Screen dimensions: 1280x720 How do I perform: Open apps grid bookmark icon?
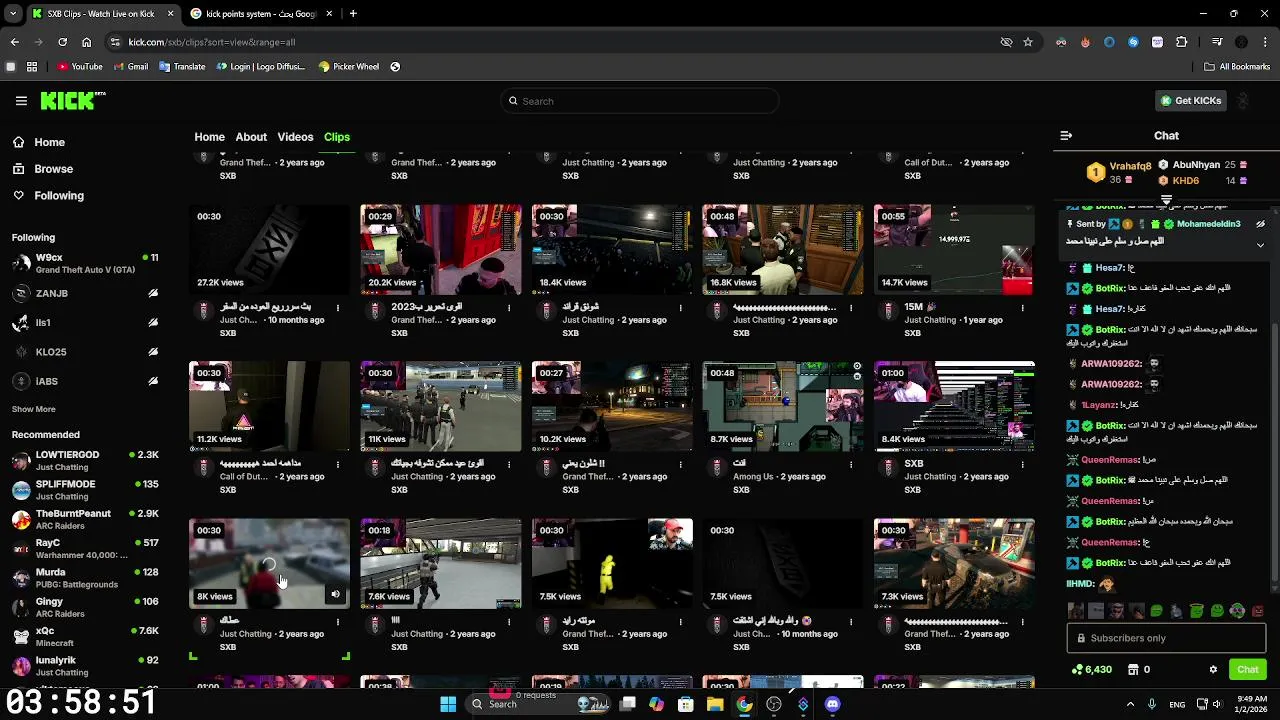[32, 67]
